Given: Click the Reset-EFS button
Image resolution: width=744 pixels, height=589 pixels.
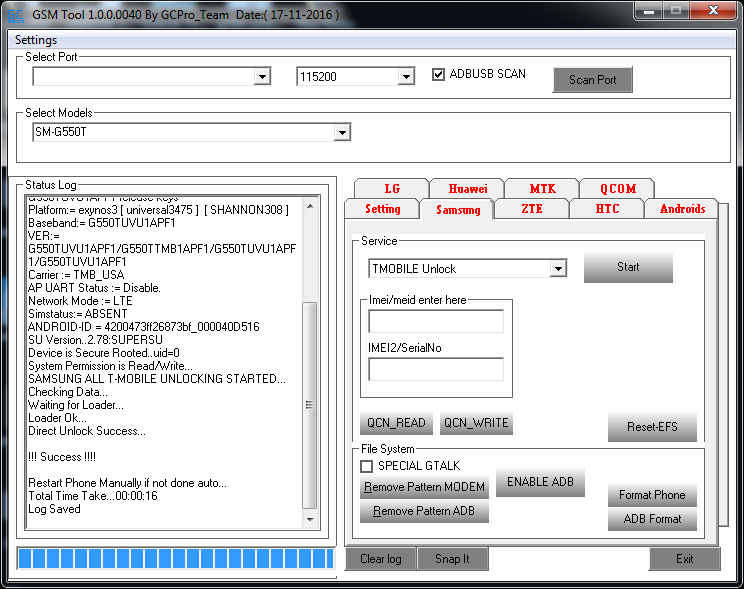Looking at the screenshot, I should pos(652,427).
